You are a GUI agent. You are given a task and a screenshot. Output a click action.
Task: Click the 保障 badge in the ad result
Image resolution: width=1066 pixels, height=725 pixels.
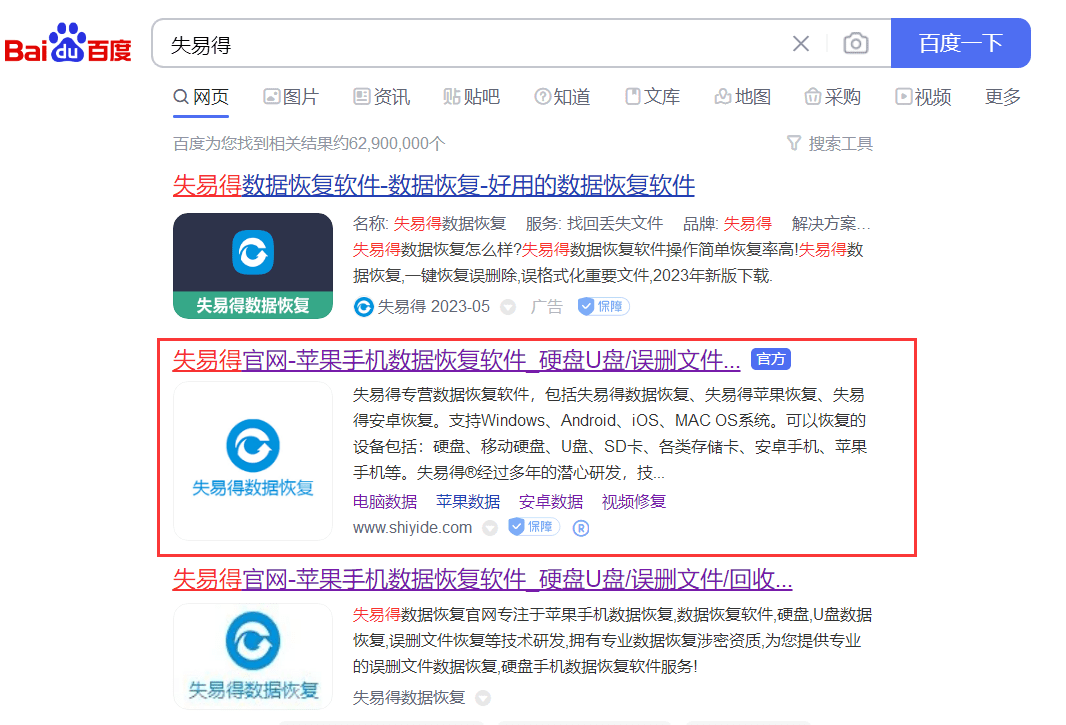604,307
